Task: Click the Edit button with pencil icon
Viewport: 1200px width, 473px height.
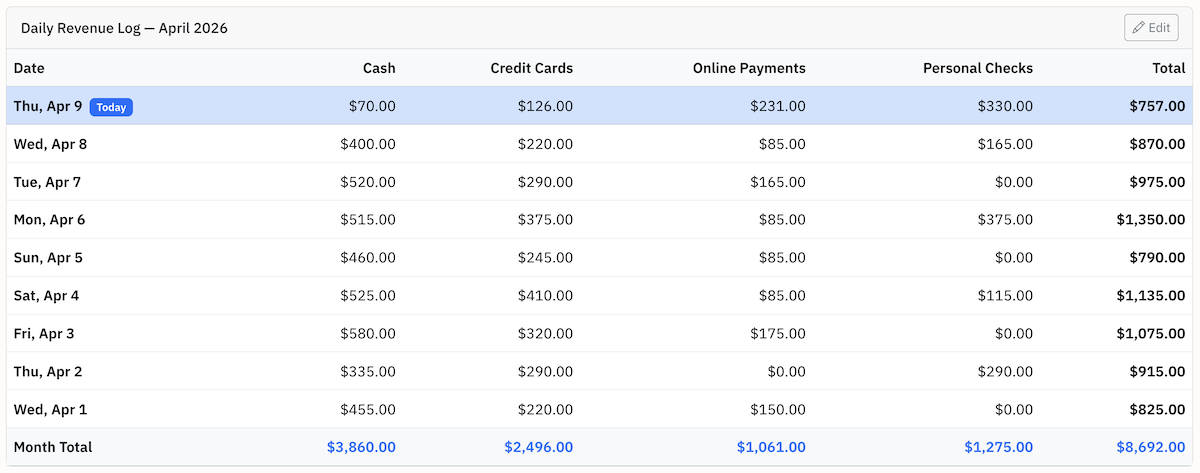Action: [x=1151, y=28]
